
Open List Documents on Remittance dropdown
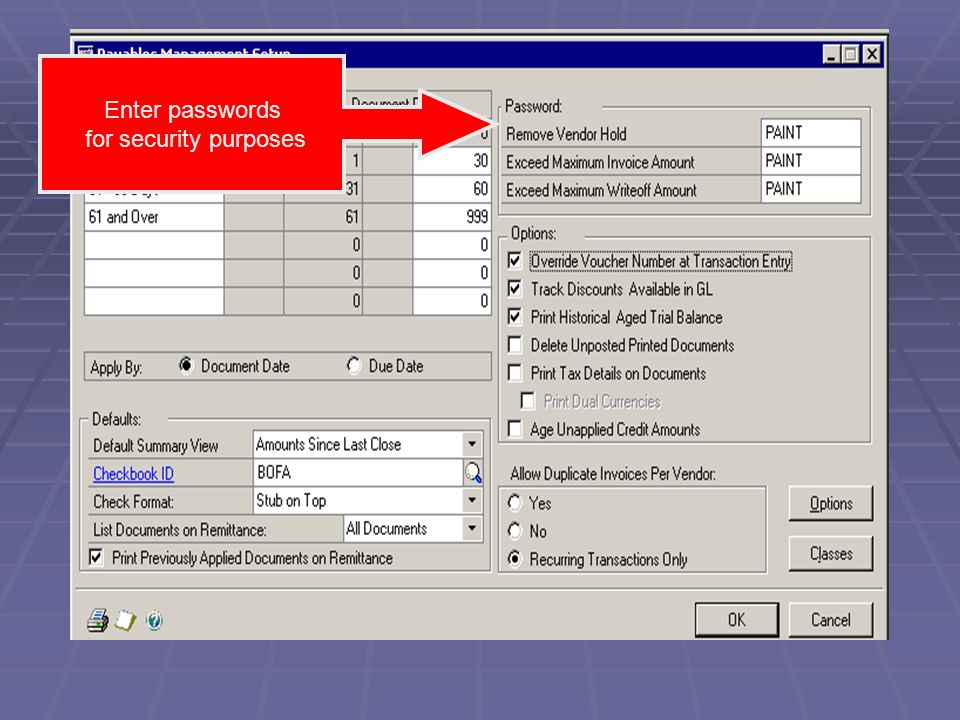pos(472,528)
